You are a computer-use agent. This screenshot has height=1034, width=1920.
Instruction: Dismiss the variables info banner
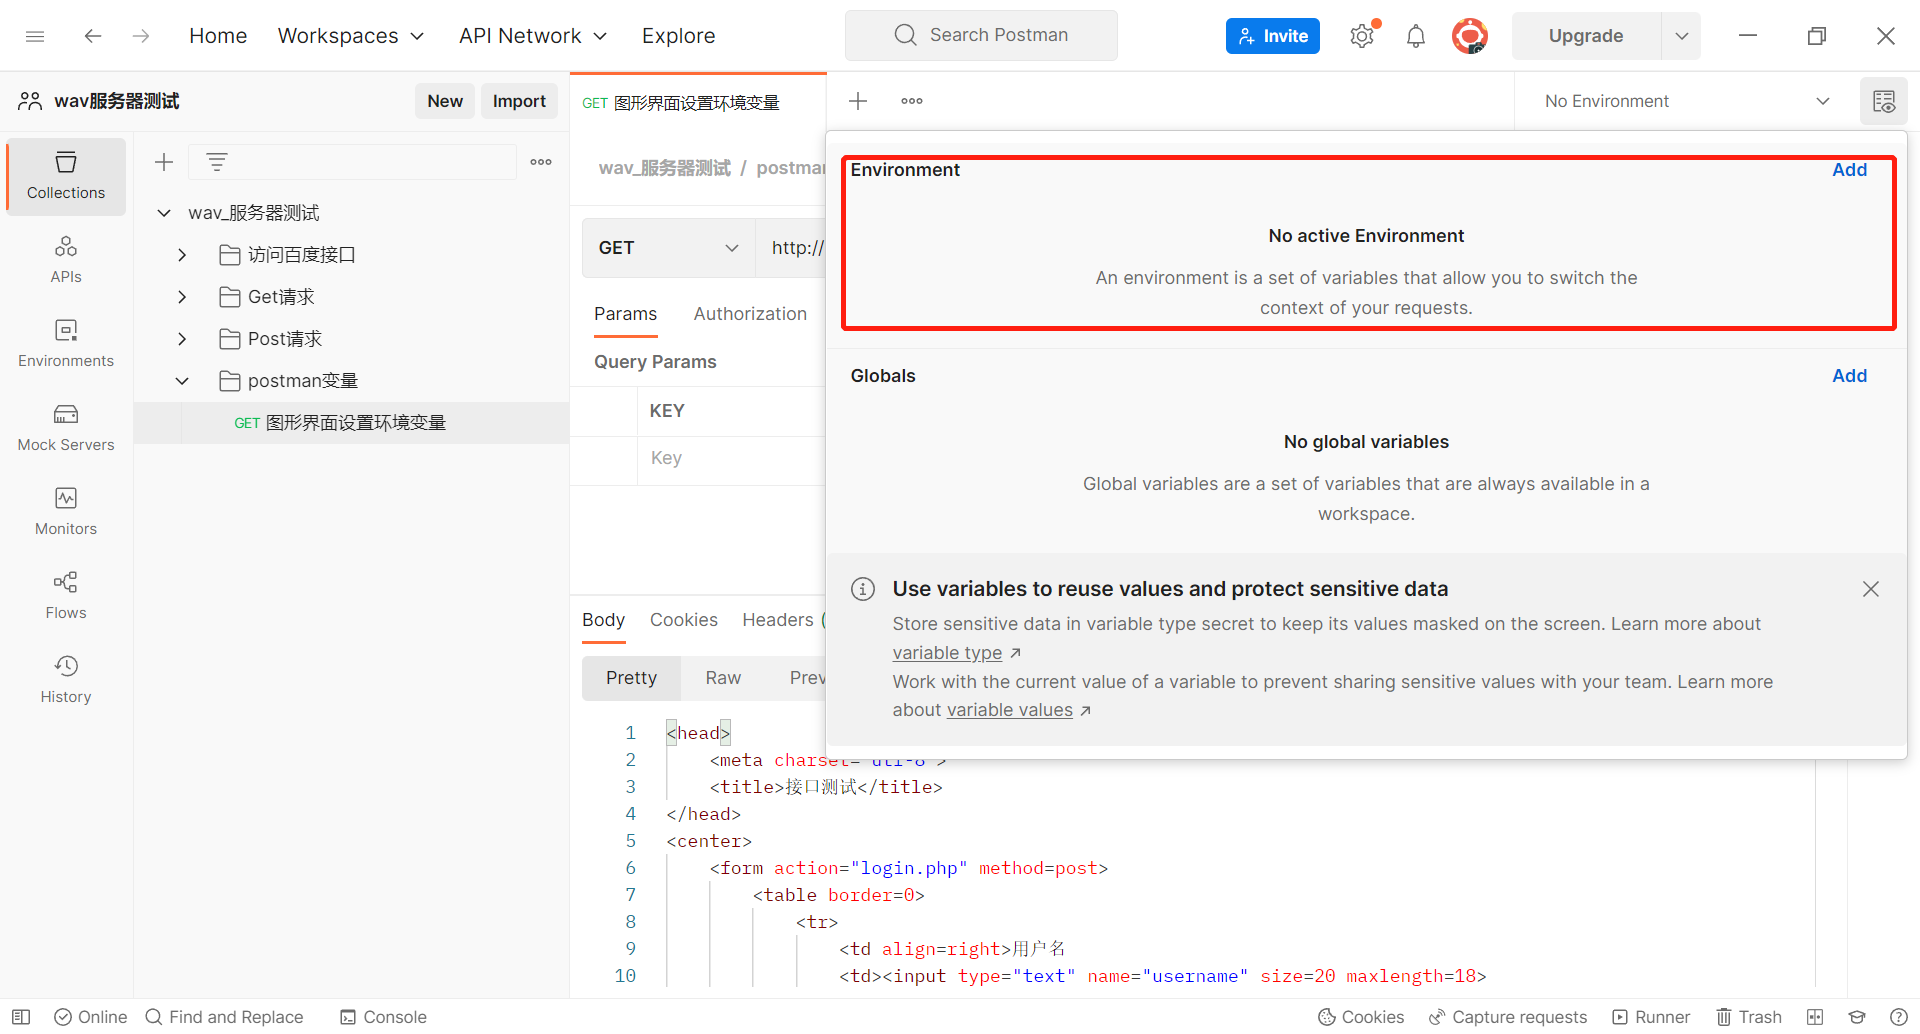(1871, 589)
